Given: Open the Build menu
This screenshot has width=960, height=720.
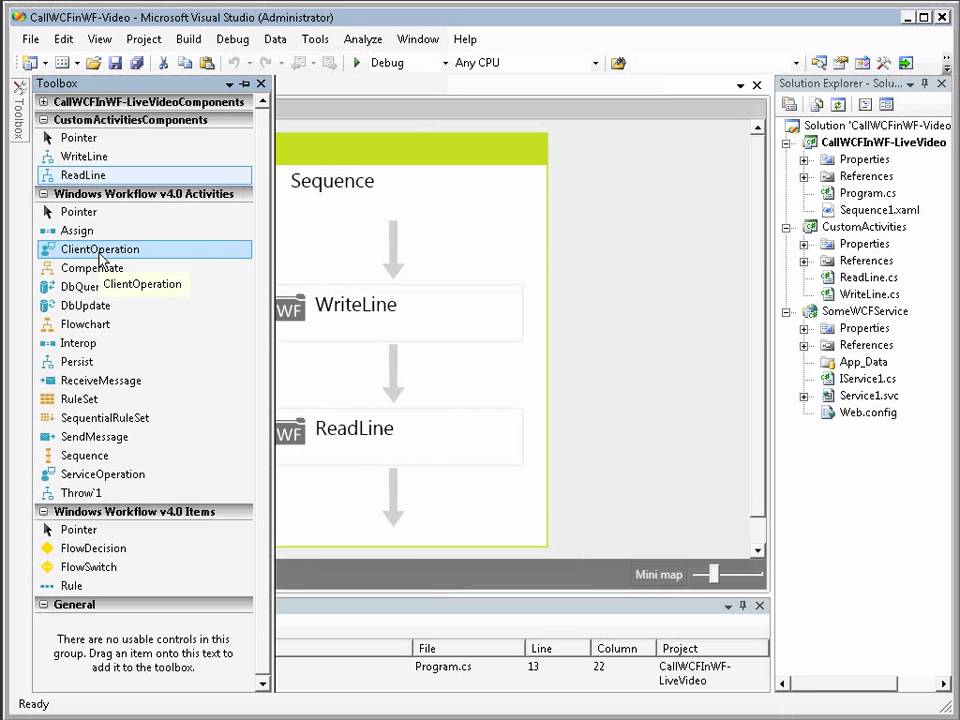Looking at the screenshot, I should coord(189,39).
